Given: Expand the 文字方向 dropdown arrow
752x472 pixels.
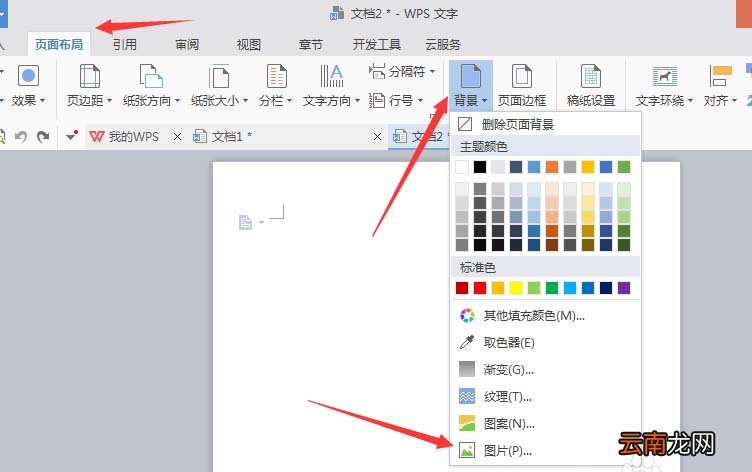Looking at the screenshot, I should pyautogui.click(x=357, y=101).
